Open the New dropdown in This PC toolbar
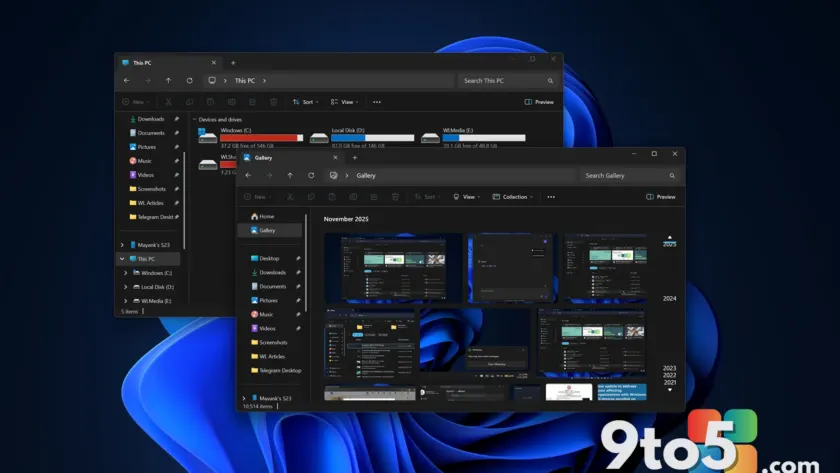This screenshot has height=473, width=840. pos(136,102)
